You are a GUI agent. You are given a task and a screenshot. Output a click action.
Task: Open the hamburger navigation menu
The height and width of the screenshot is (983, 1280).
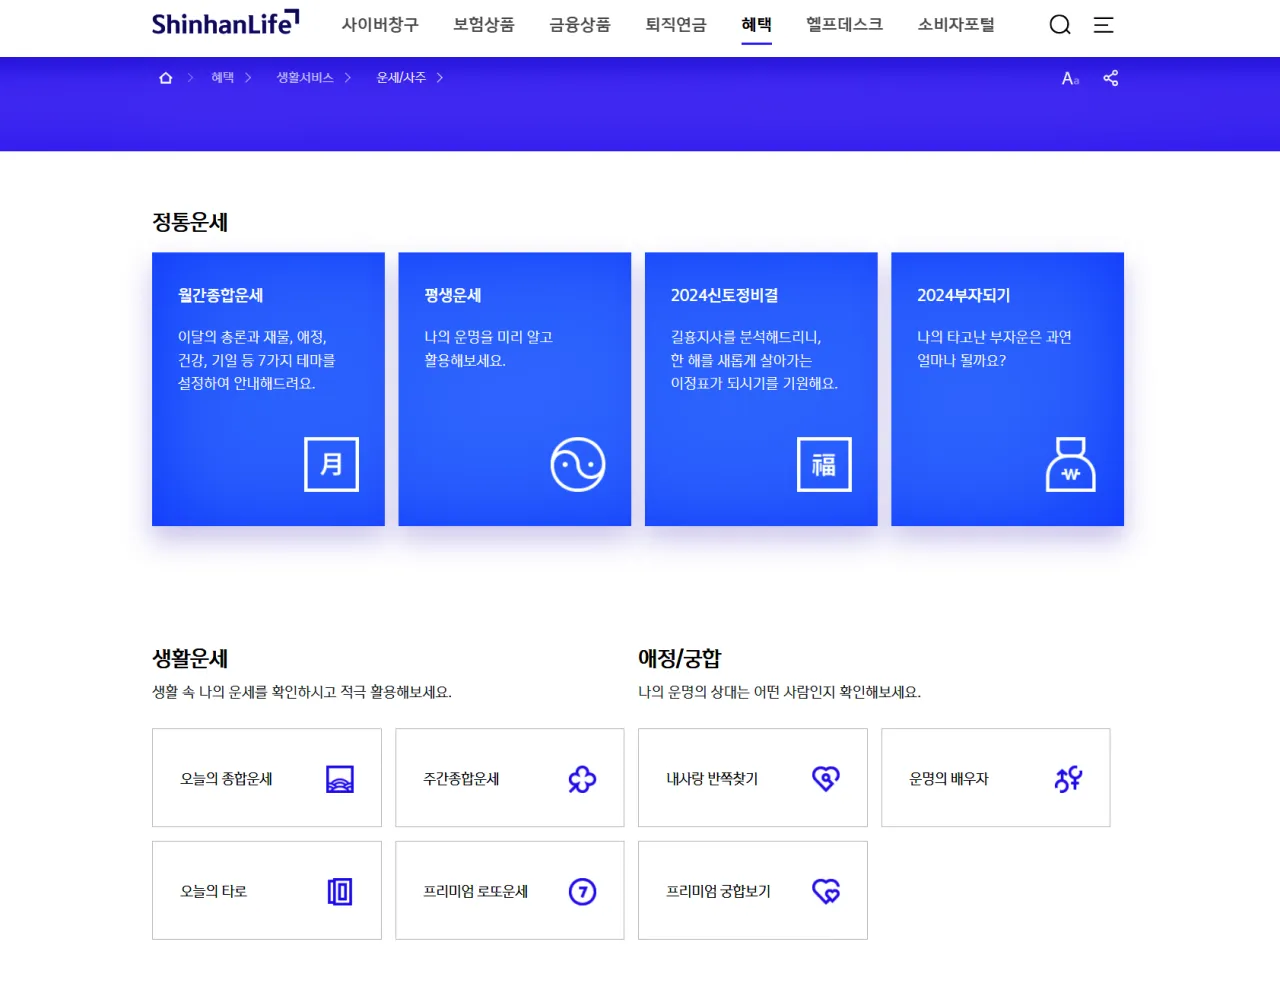click(1103, 24)
